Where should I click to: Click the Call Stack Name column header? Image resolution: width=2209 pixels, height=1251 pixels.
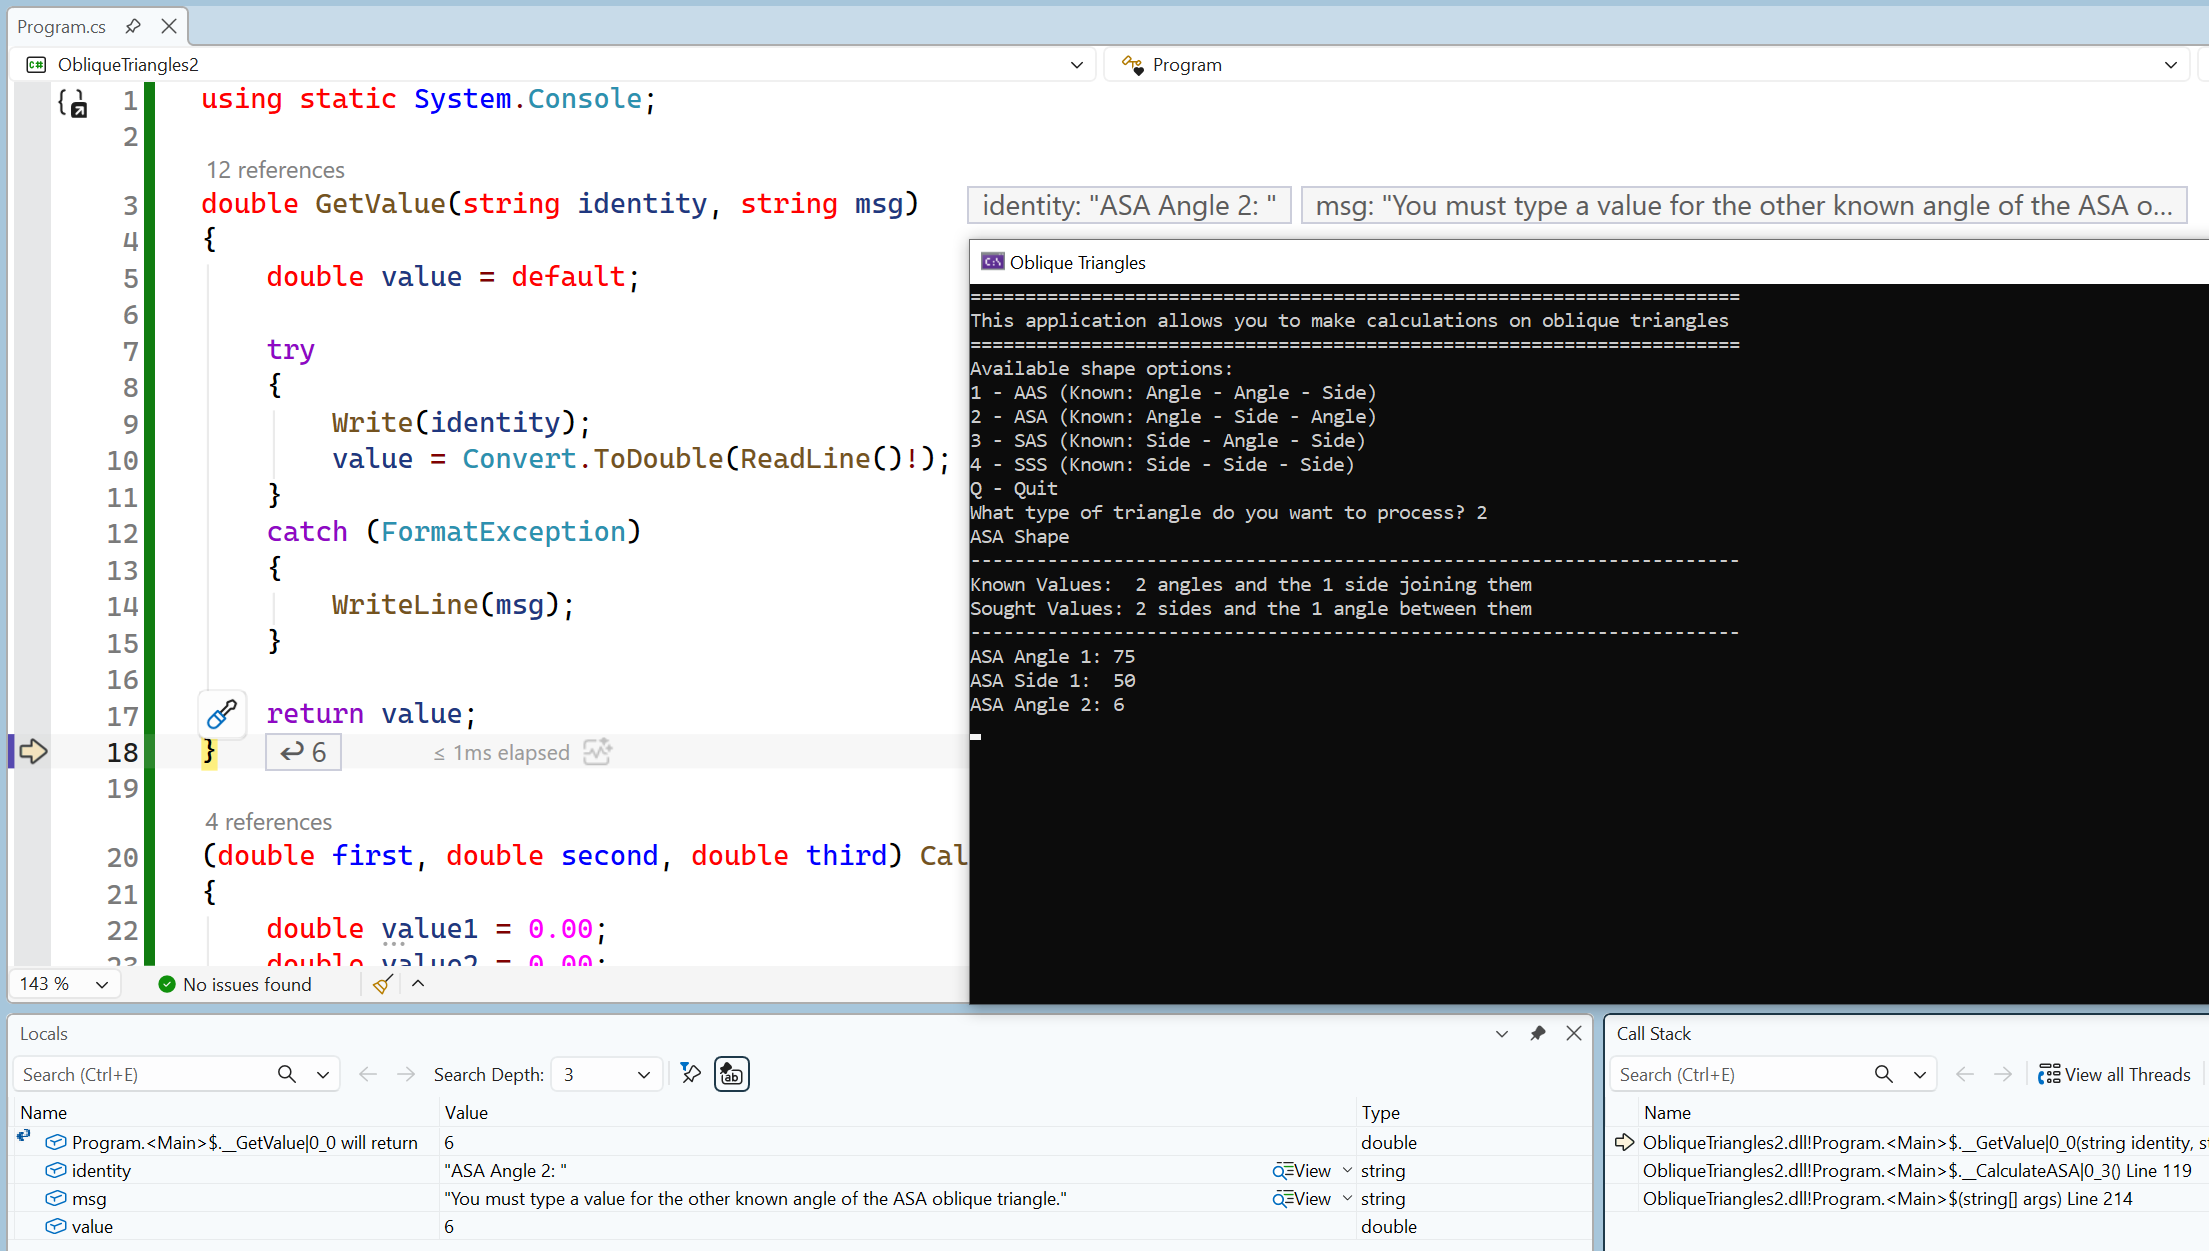[1667, 1113]
